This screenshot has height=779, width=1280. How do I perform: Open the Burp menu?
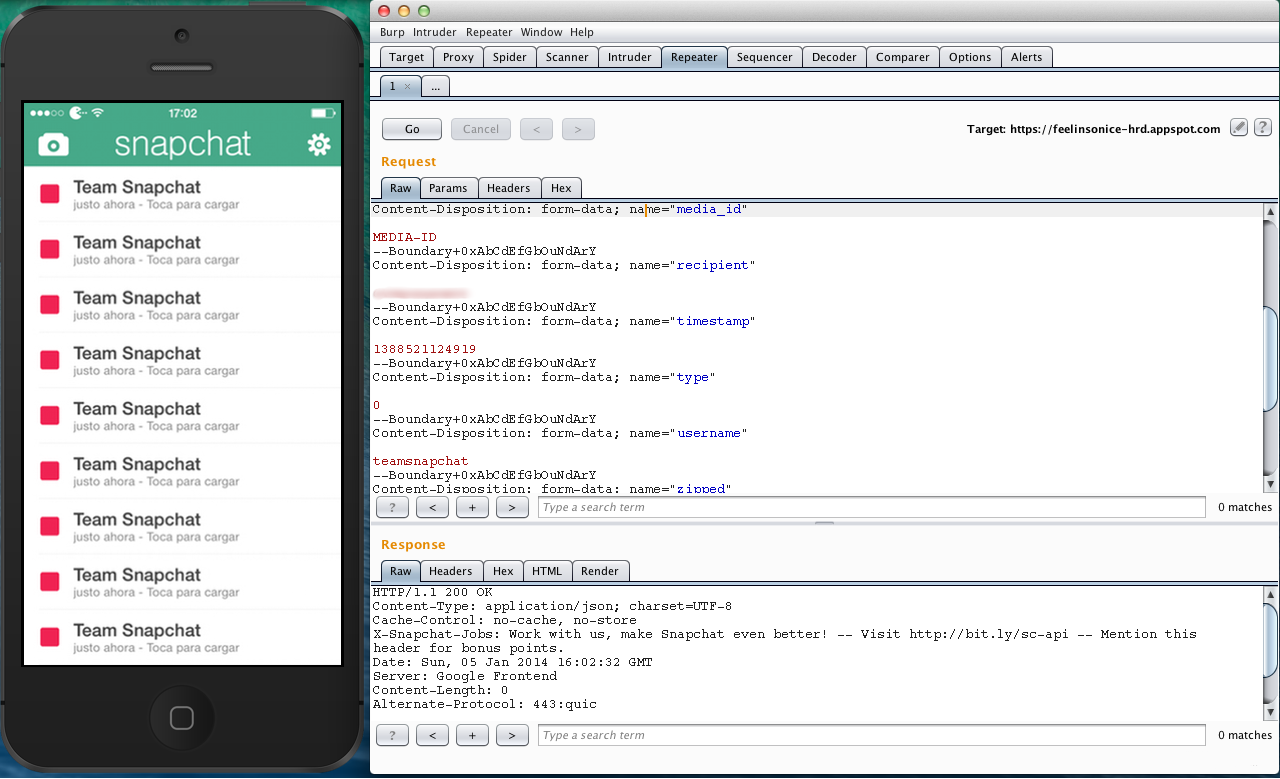tap(392, 32)
